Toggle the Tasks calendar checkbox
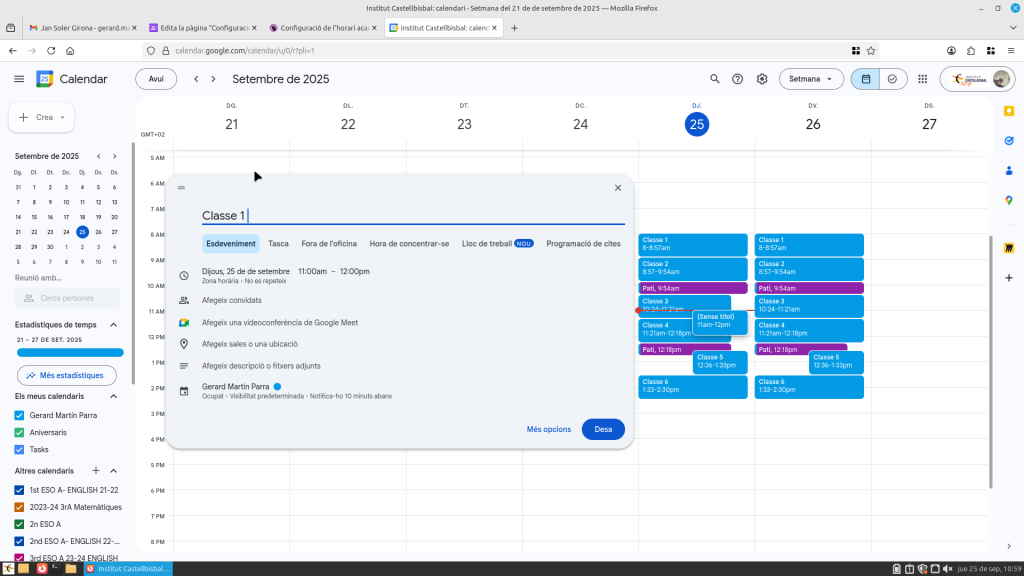This screenshot has height=576, width=1024. (20, 449)
